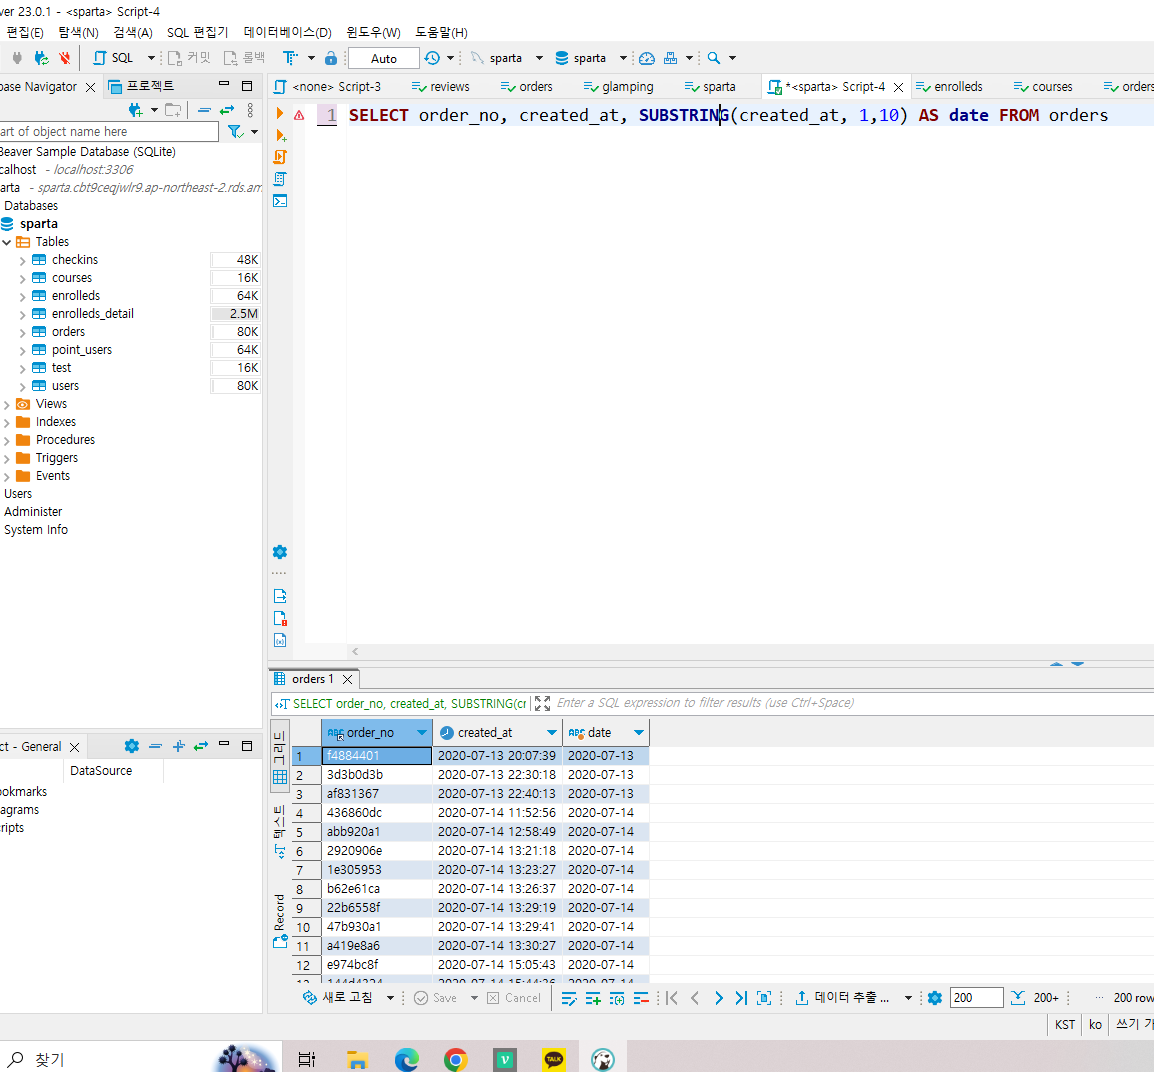Open the Auto commit mode selector
This screenshot has width=1154, height=1072.
click(383, 58)
